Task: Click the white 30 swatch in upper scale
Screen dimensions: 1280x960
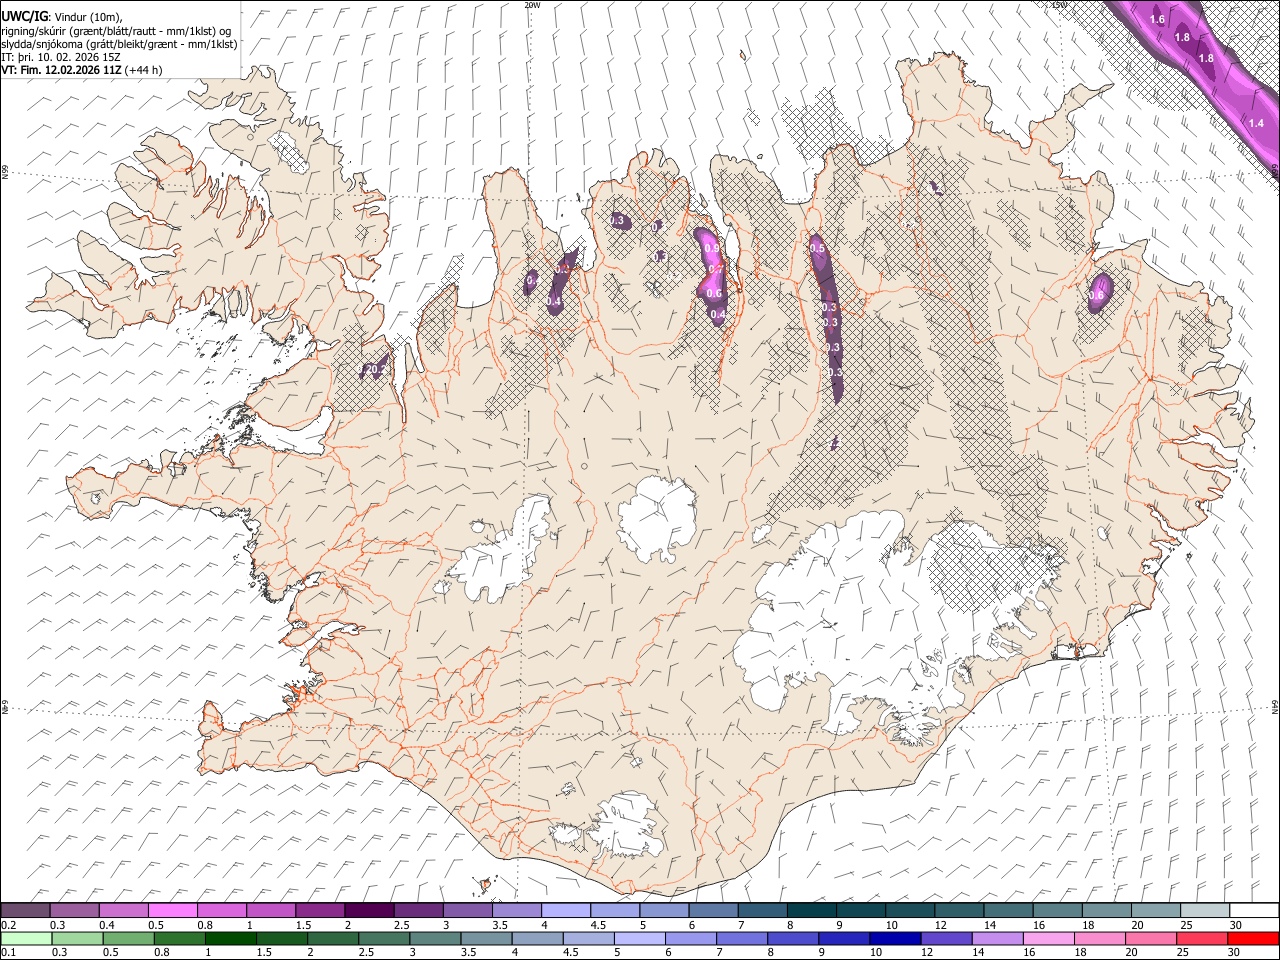Action: pos(1253,910)
